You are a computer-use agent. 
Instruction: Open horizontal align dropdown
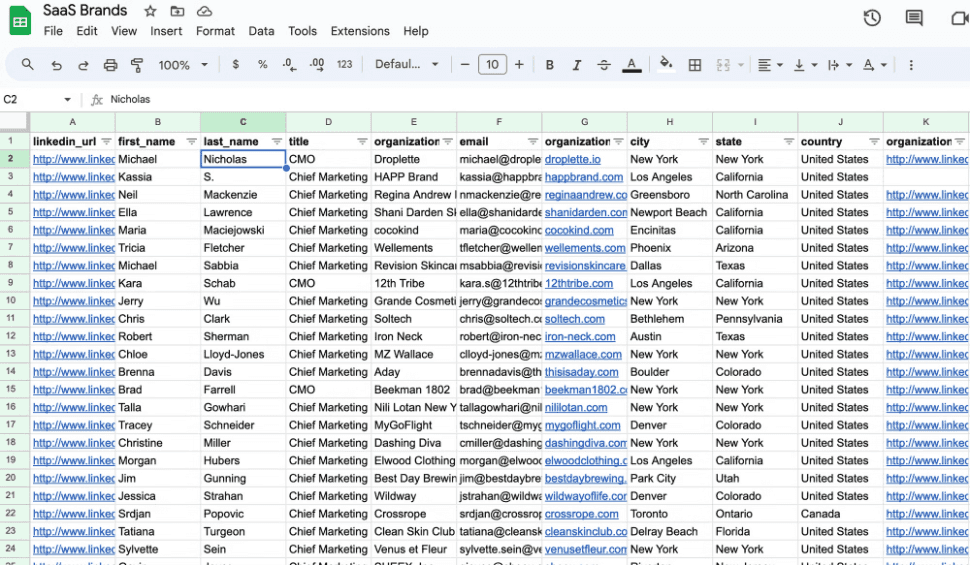point(770,65)
